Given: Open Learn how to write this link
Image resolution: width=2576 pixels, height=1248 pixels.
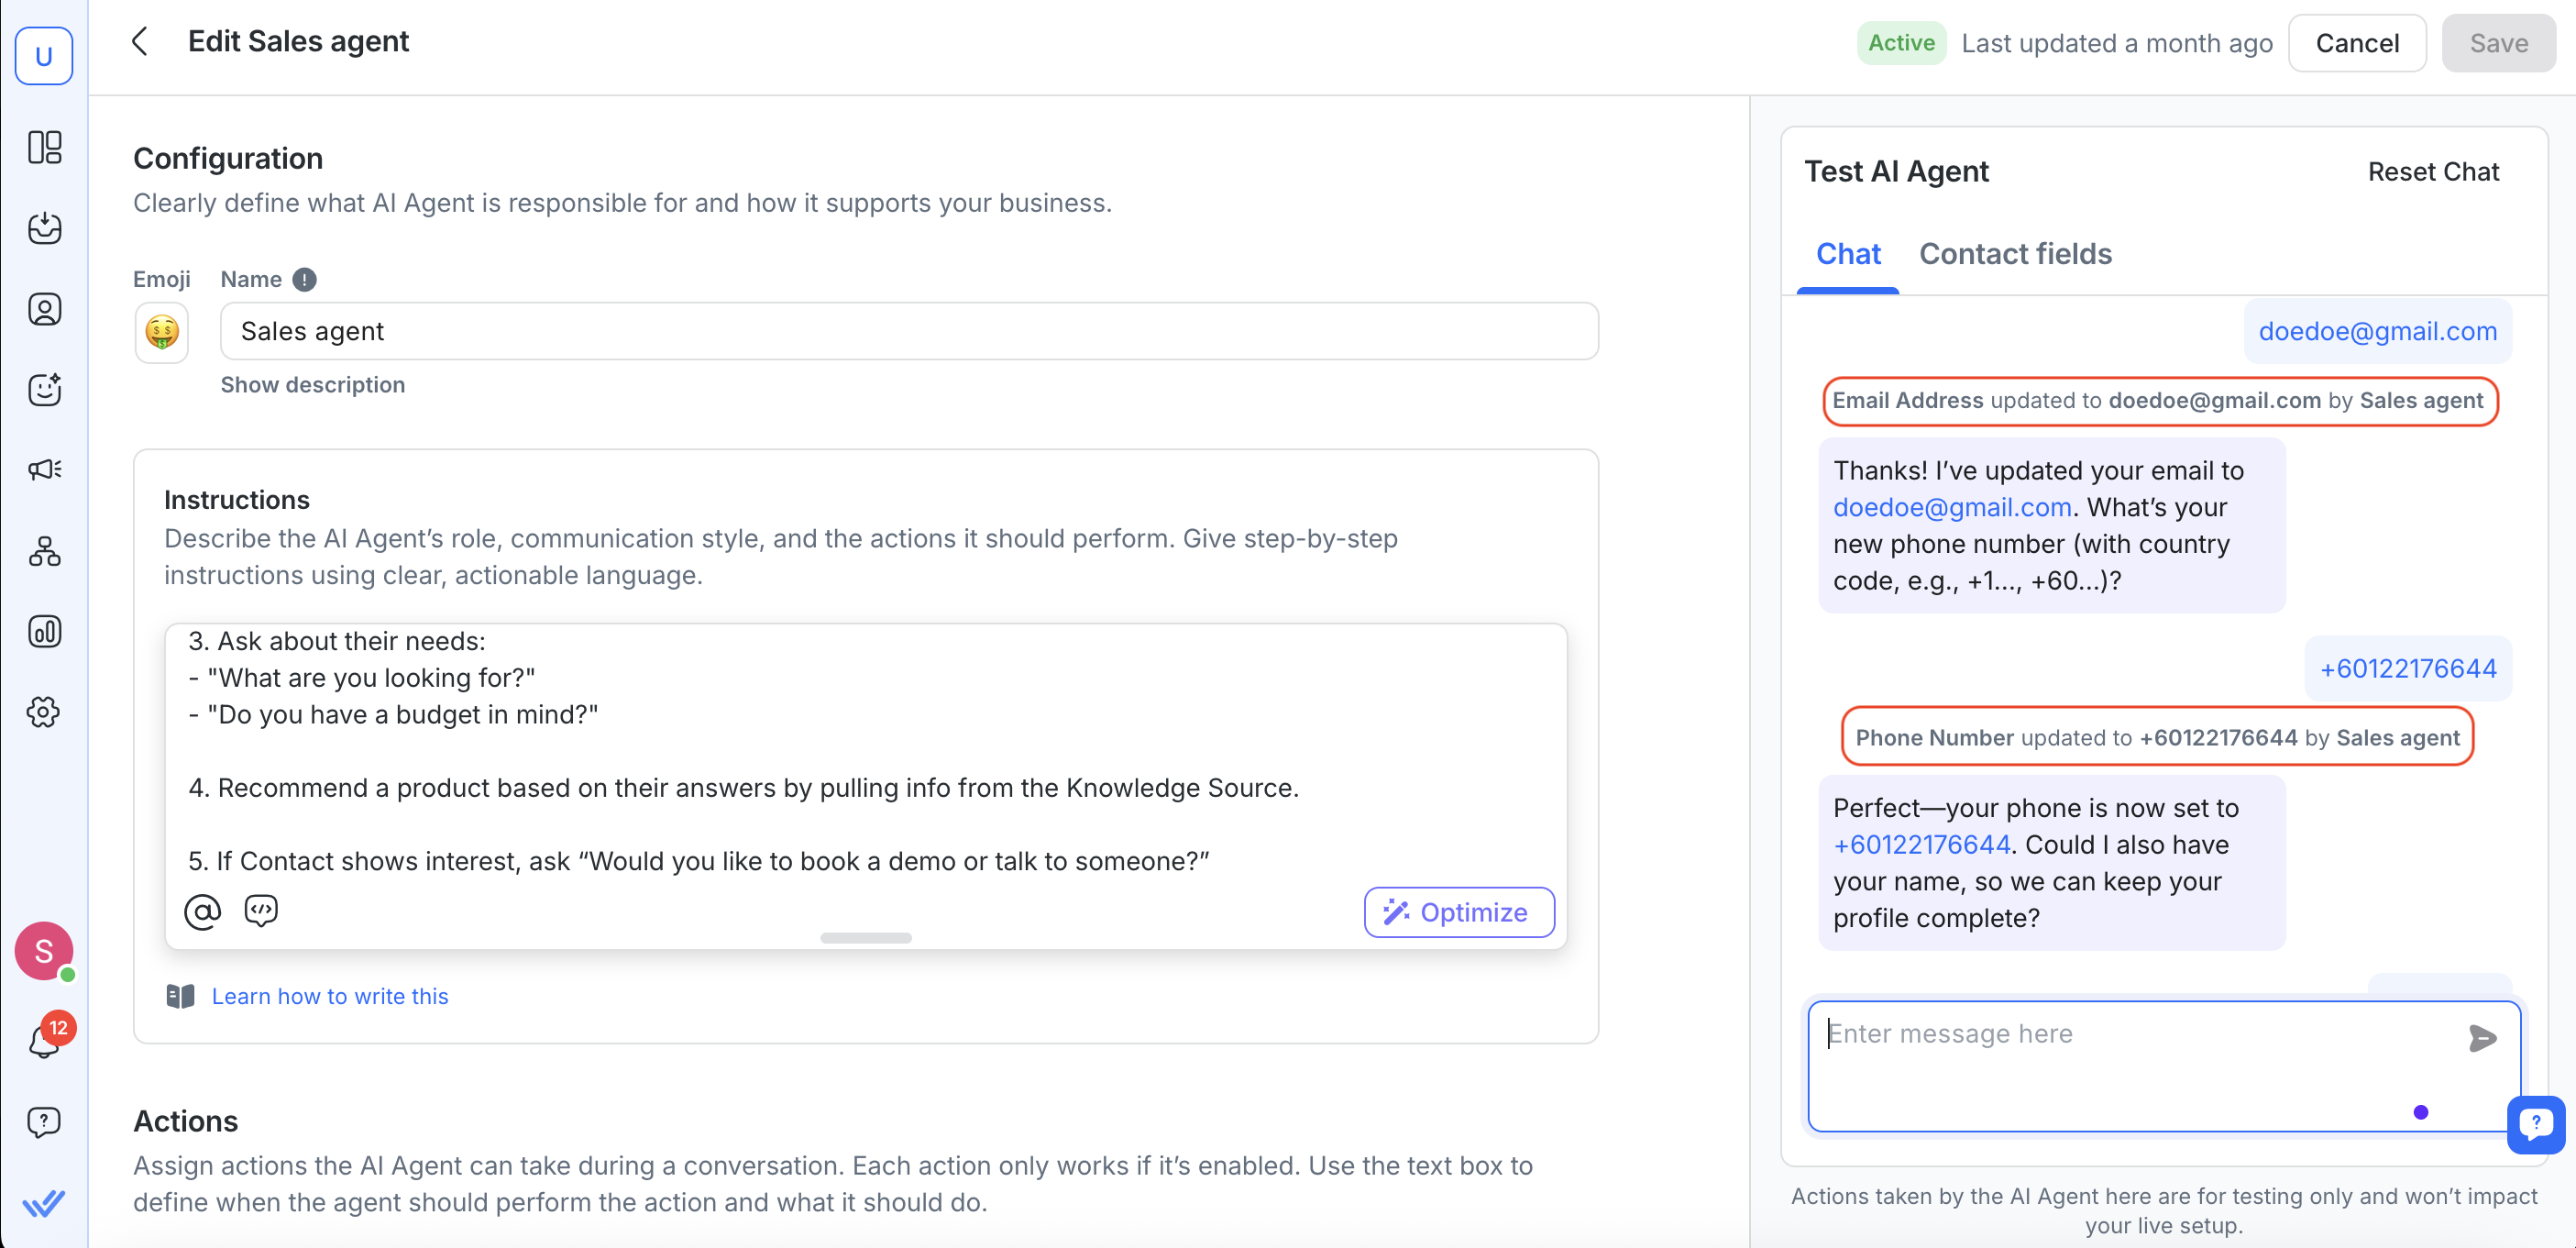Looking at the screenshot, I should [329, 996].
